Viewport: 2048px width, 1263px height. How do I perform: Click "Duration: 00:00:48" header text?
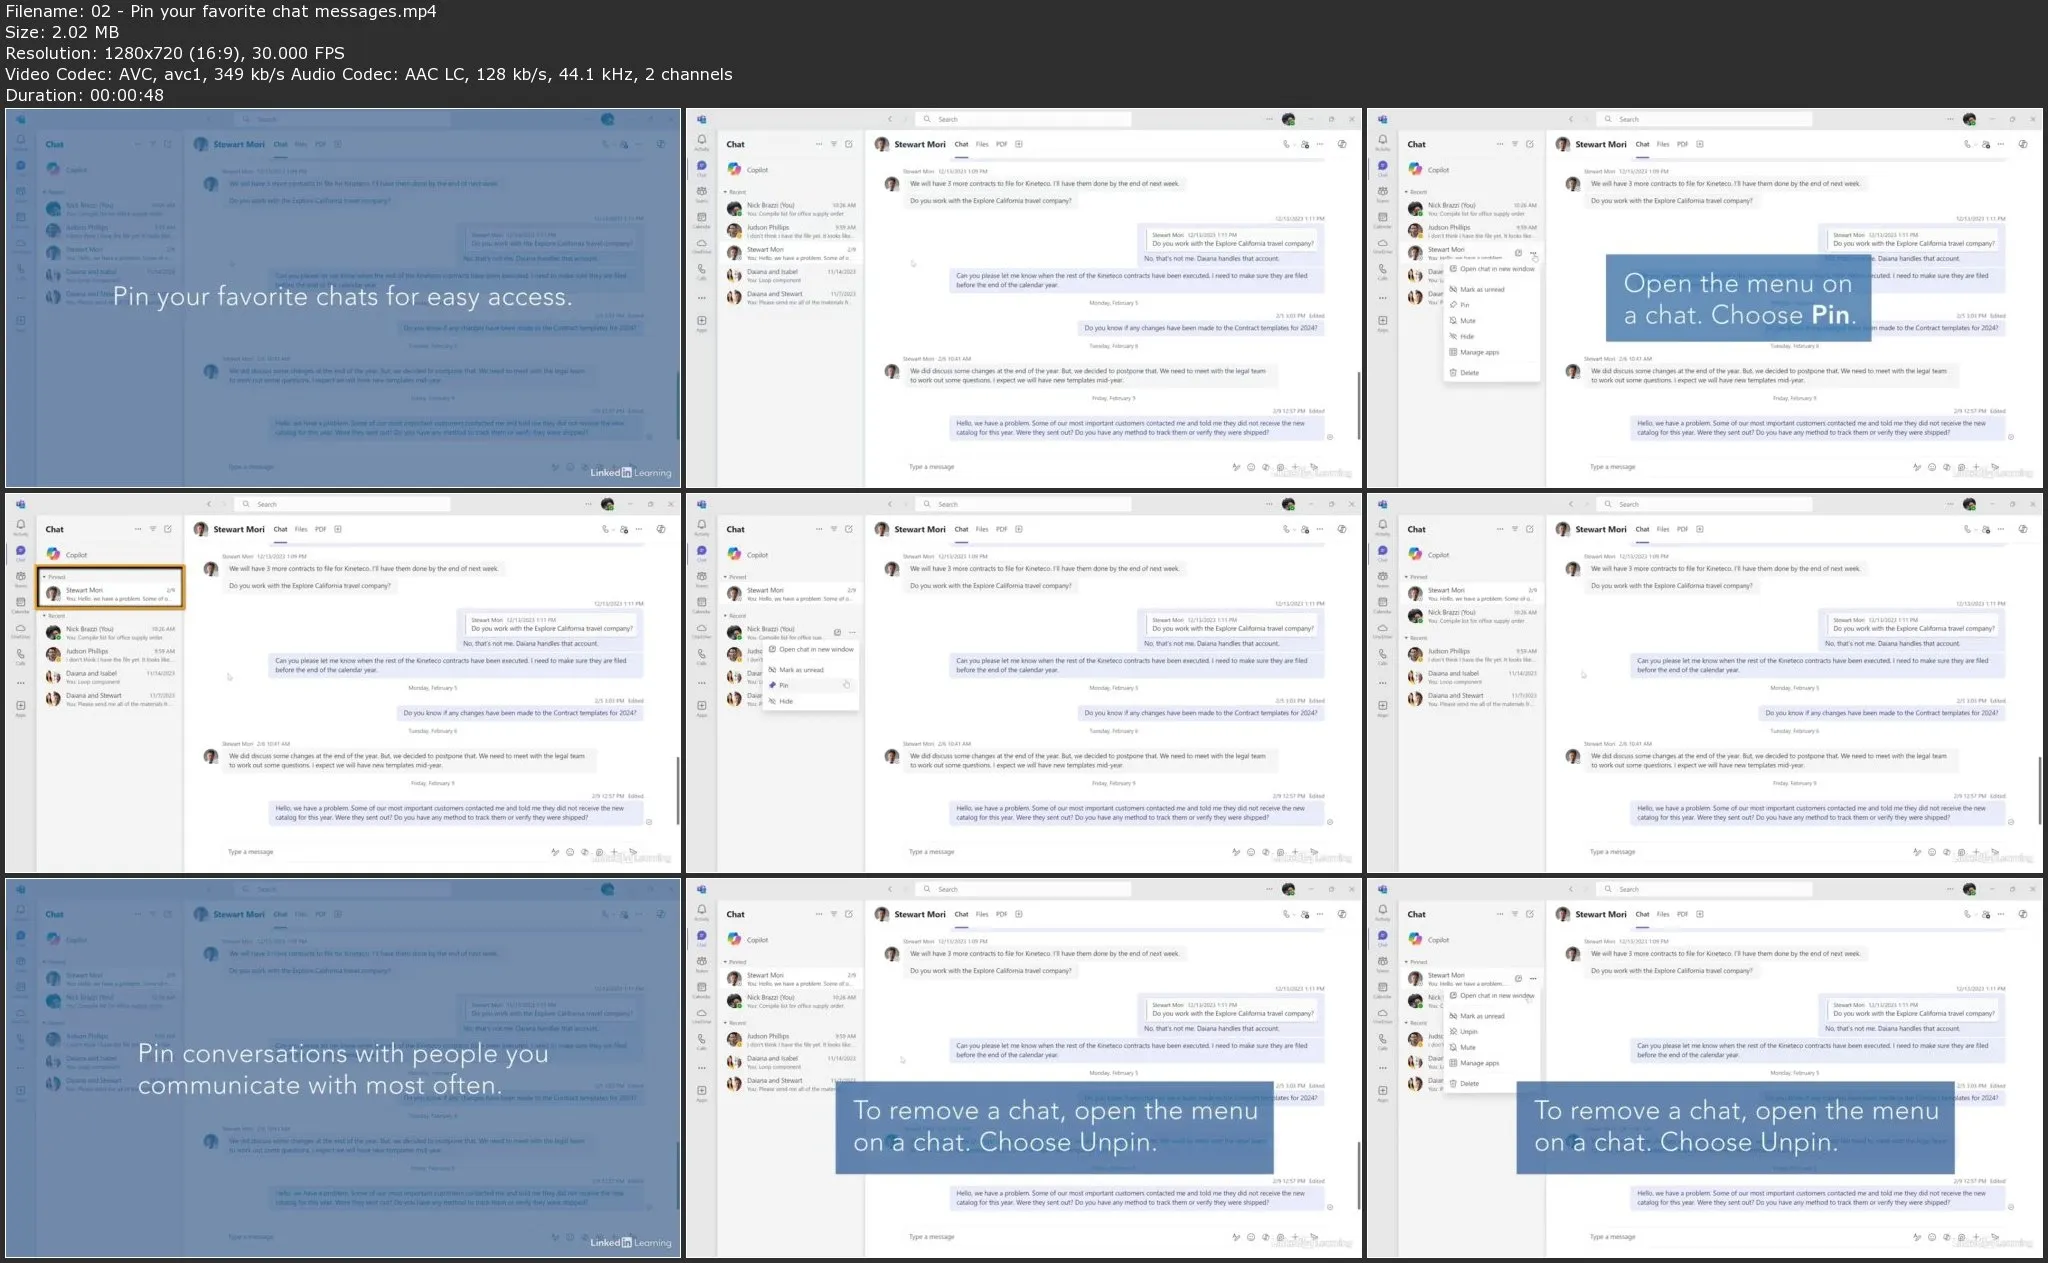pos(84,95)
